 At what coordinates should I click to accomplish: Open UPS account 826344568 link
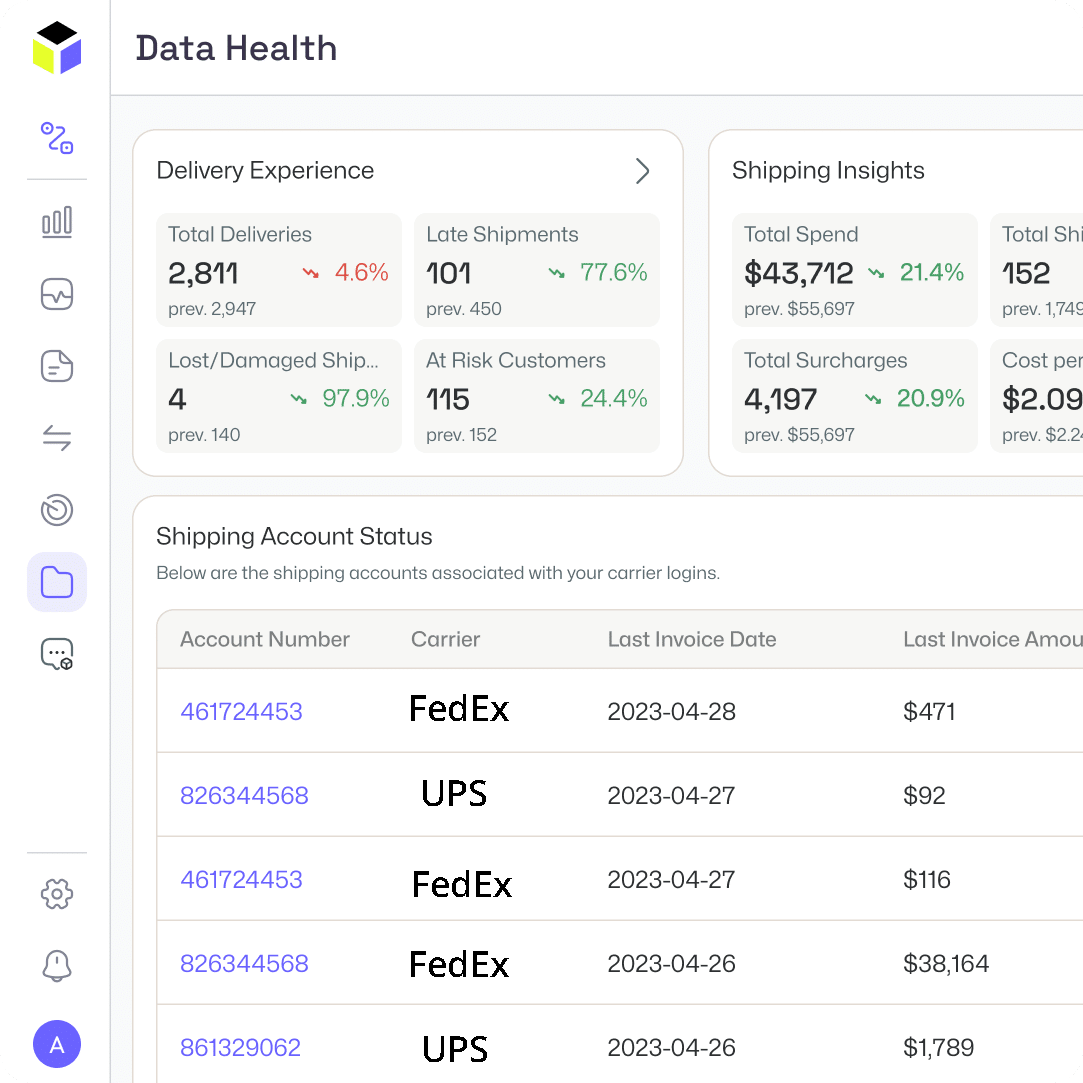[244, 796]
